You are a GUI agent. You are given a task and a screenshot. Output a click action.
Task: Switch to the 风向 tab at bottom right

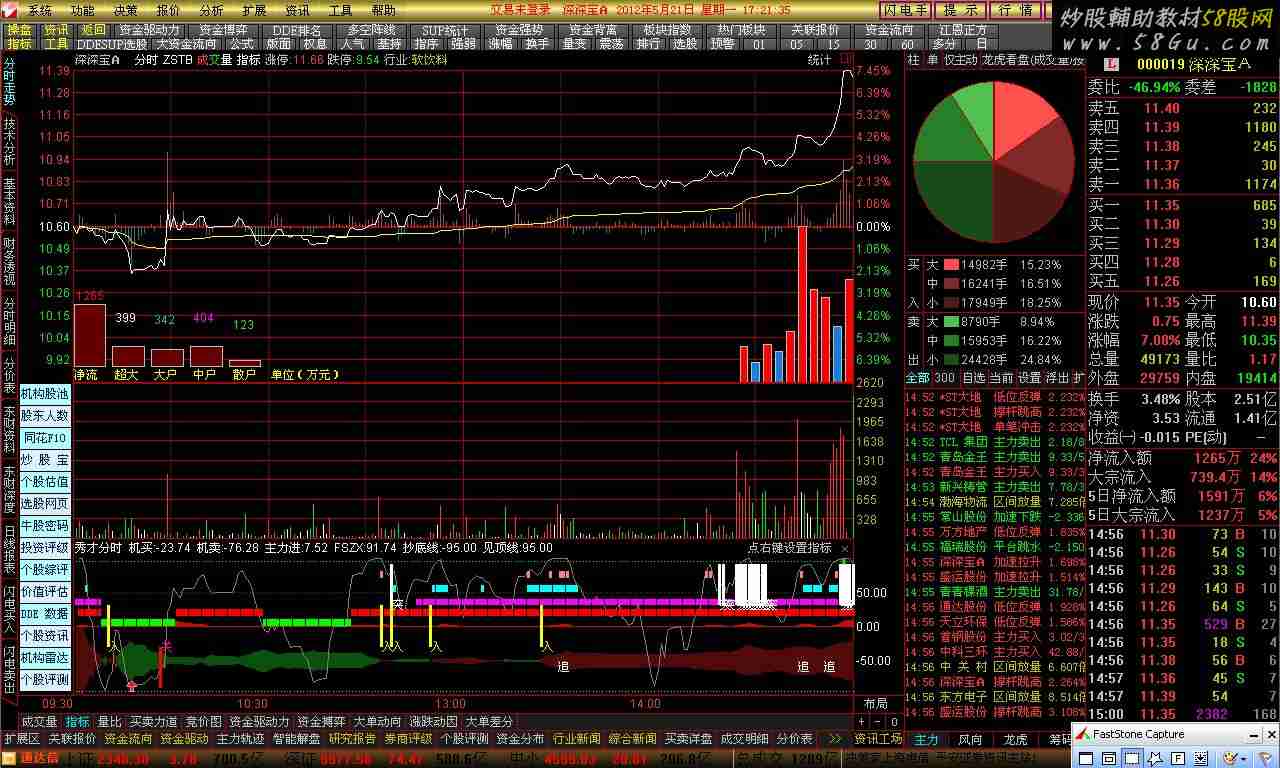[x=970, y=740]
